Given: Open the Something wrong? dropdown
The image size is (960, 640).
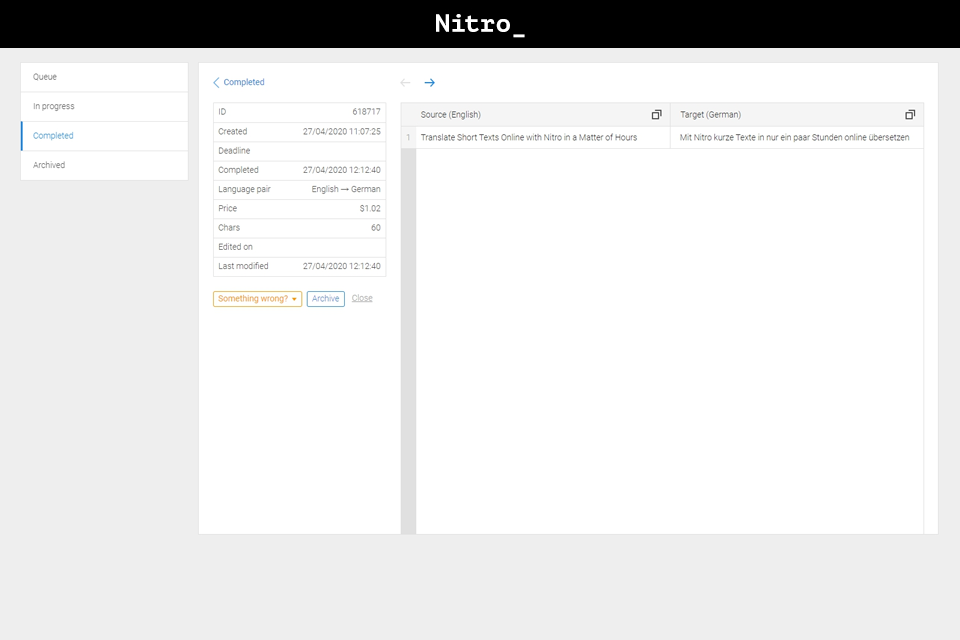Looking at the screenshot, I should [x=257, y=298].
